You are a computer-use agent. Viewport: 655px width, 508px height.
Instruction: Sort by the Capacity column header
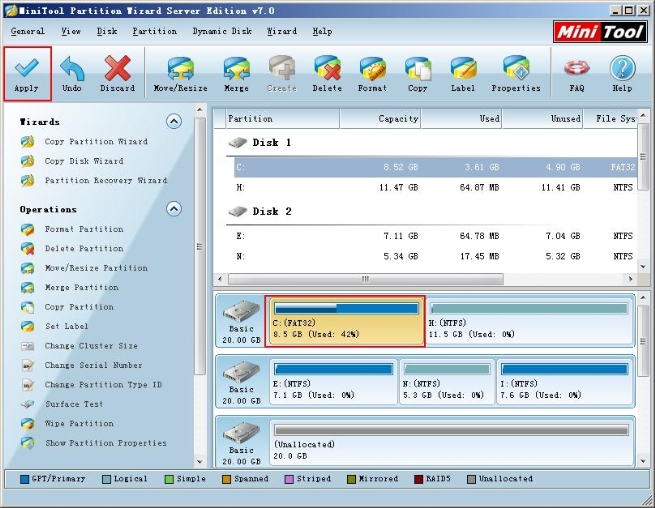coord(380,119)
